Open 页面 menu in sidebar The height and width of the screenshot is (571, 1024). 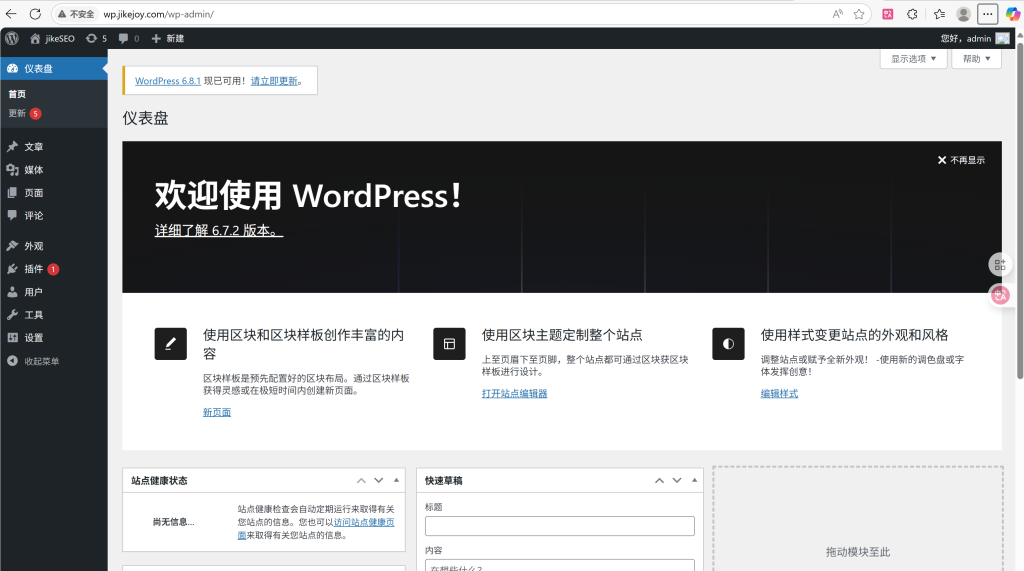(54, 193)
